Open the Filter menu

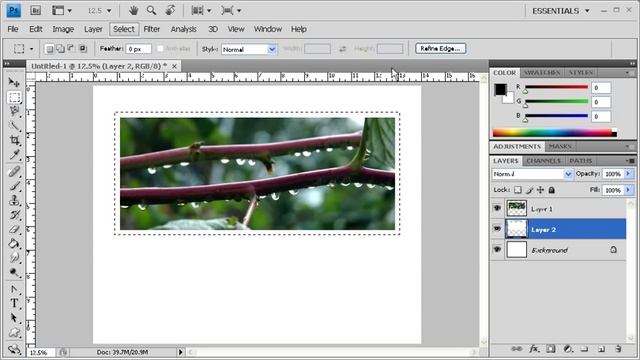pos(151,29)
